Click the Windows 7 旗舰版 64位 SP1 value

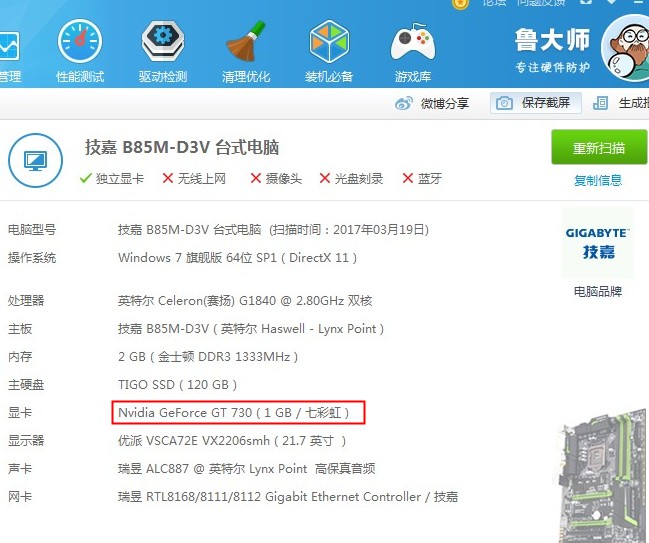[238, 258]
